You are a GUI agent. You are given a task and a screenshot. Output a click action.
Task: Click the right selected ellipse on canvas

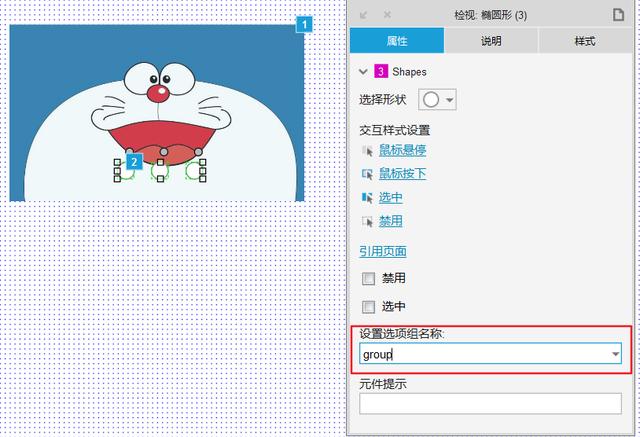point(195,171)
